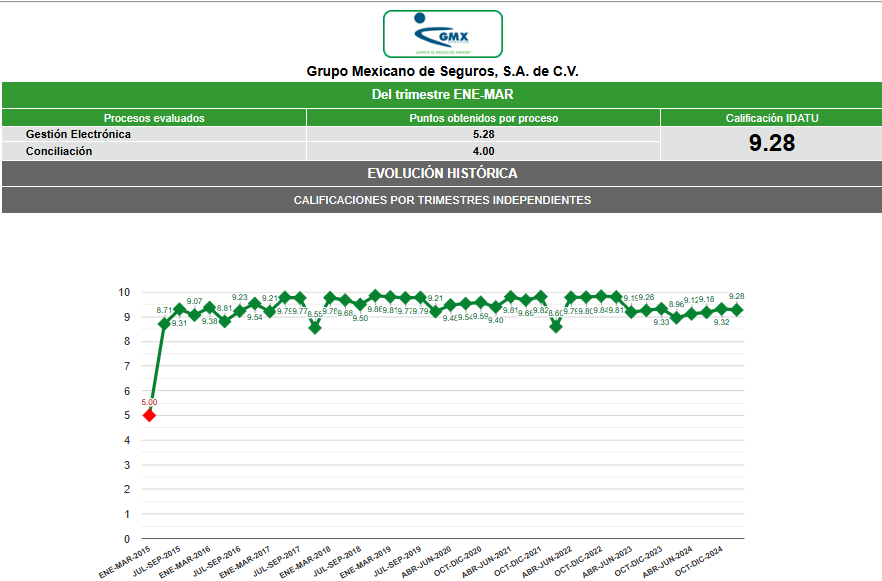Image resolution: width=882 pixels, height=581 pixels.
Task: Click the red 5.00 data label
Action: click(149, 402)
